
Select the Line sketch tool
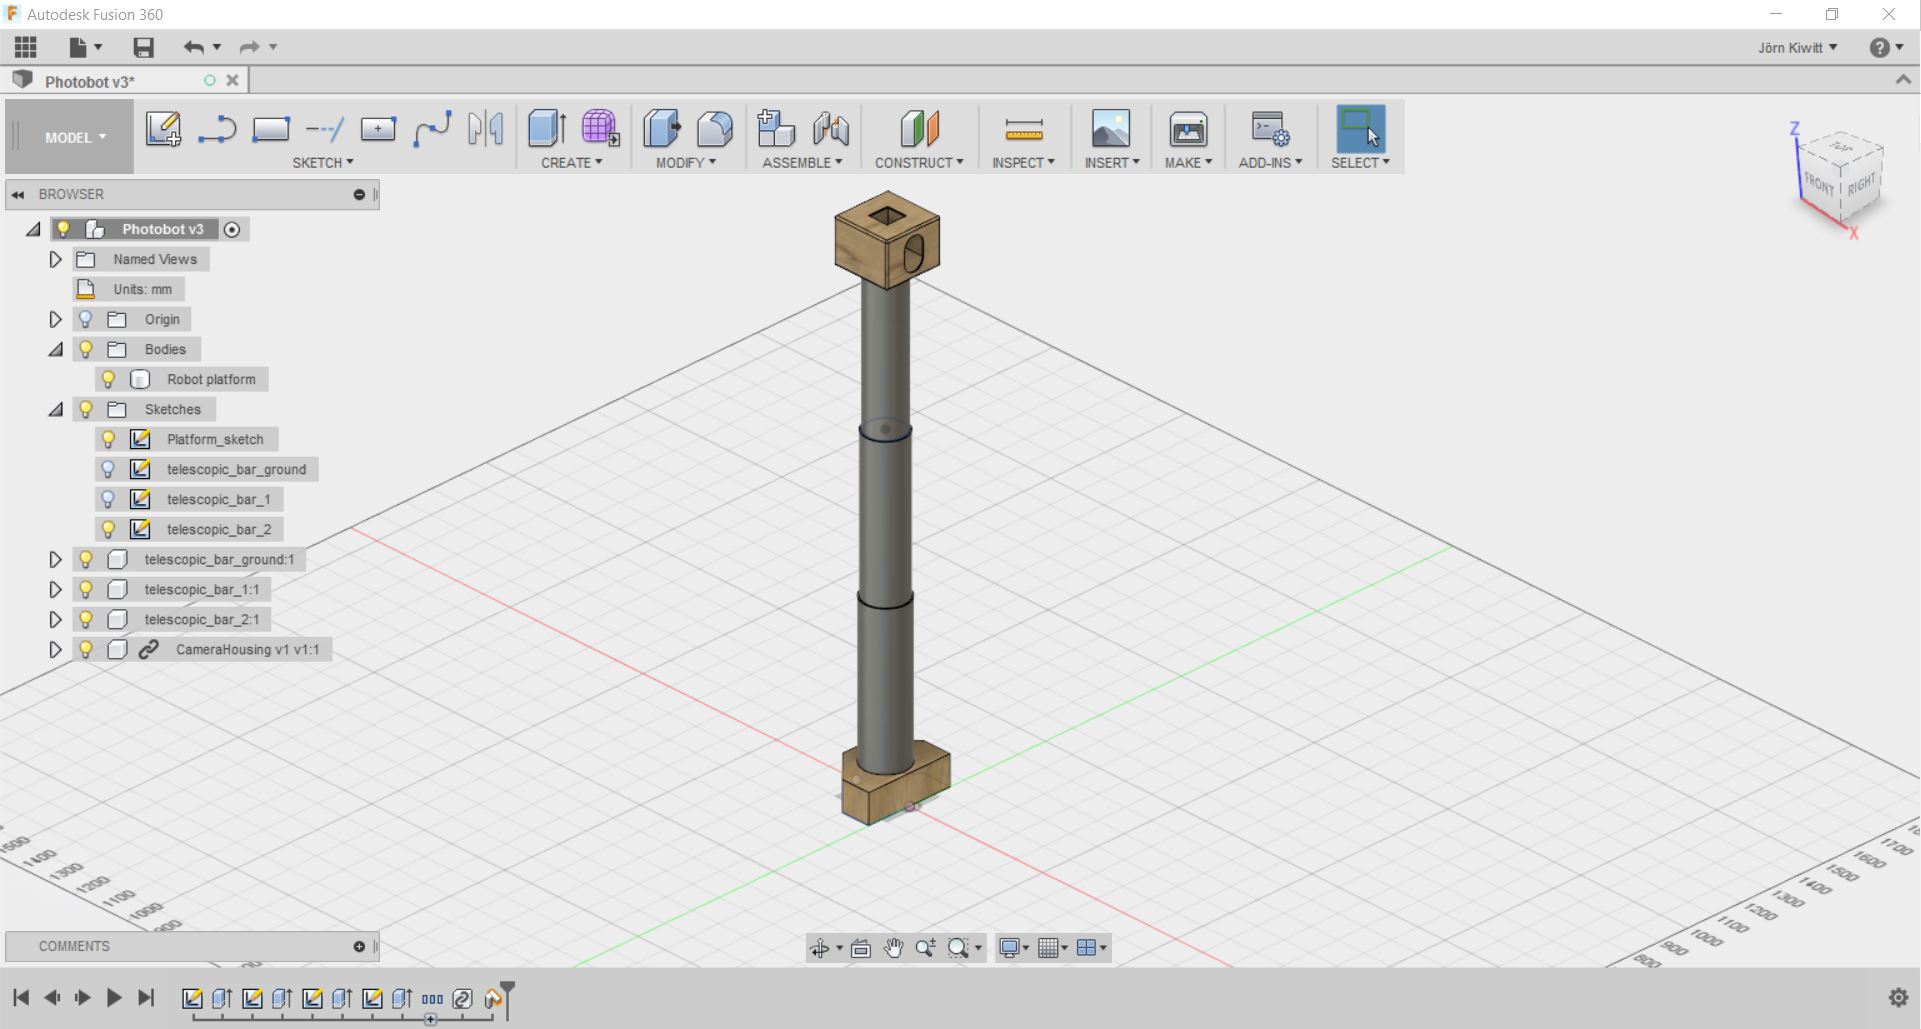[217, 129]
